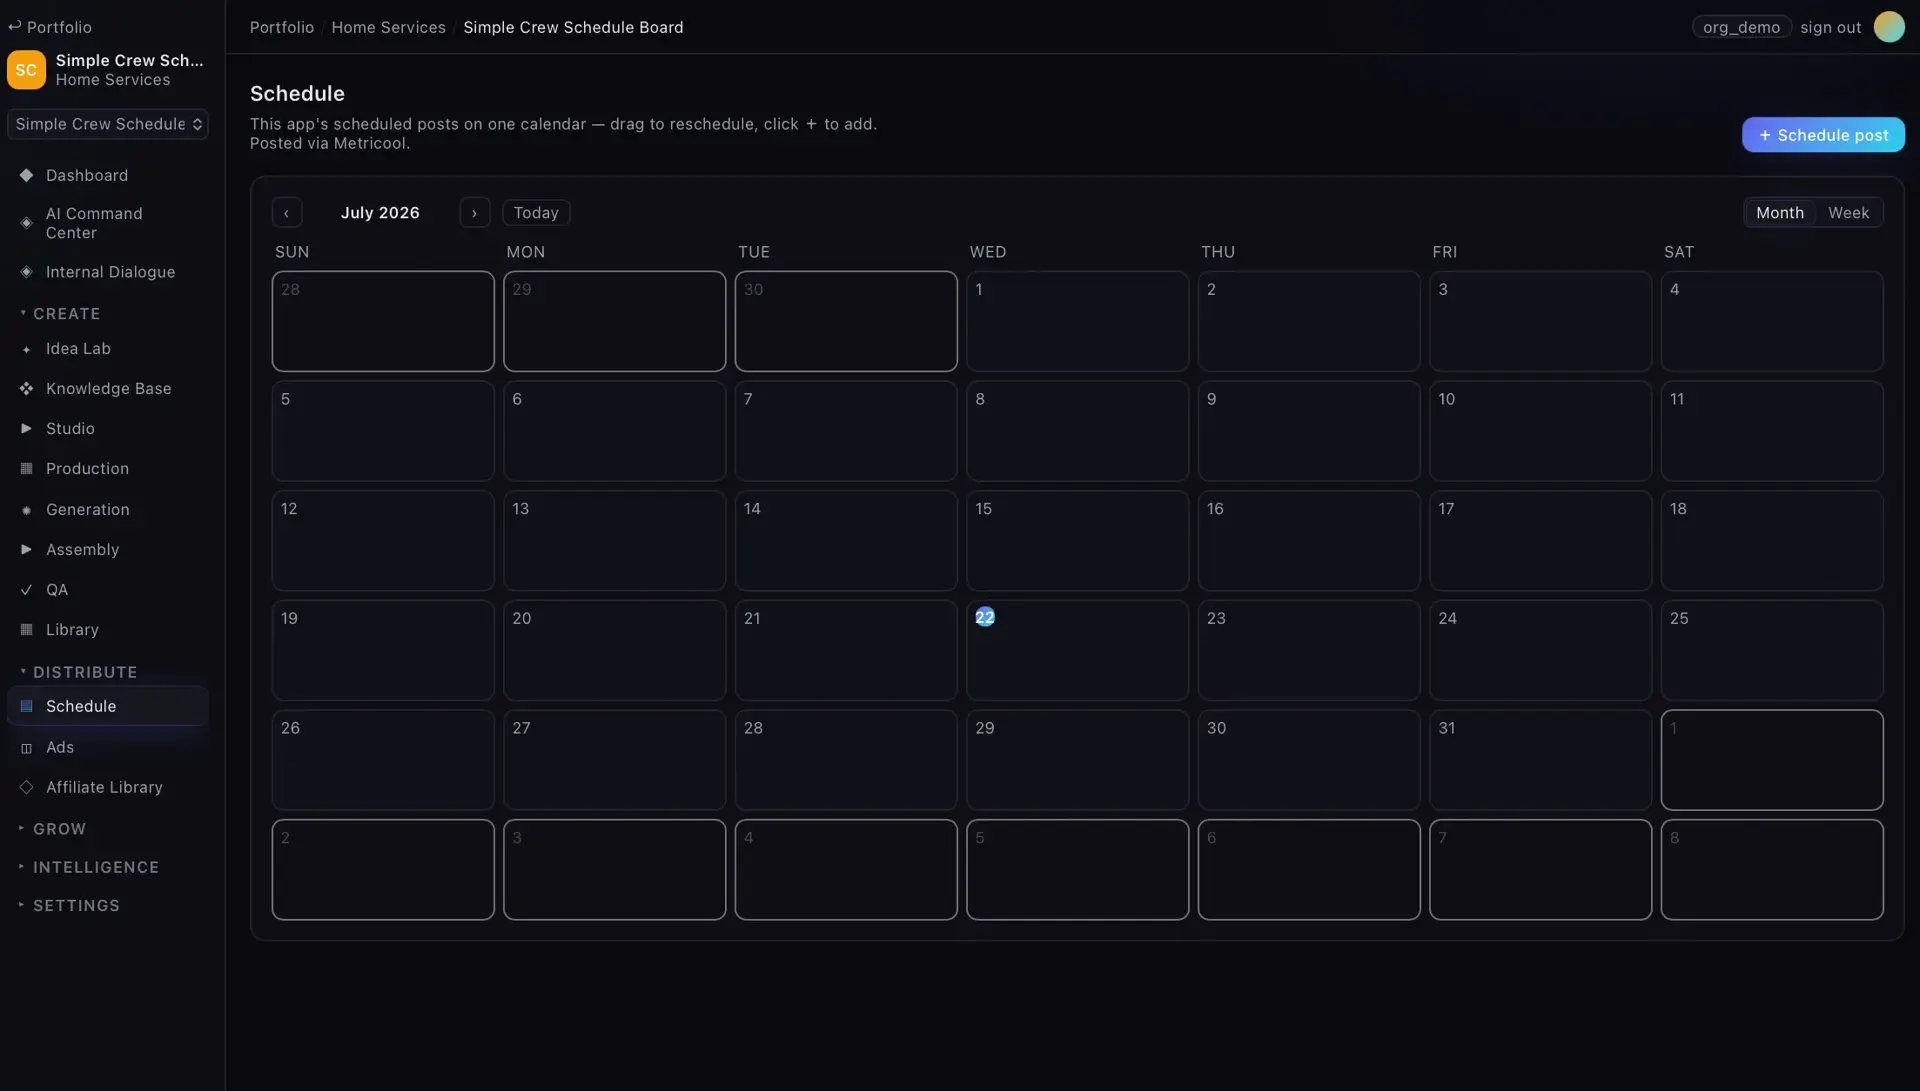The width and height of the screenshot is (1920, 1091).
Task: Select the July 21 calendar cell
Action: click(846, 650)
